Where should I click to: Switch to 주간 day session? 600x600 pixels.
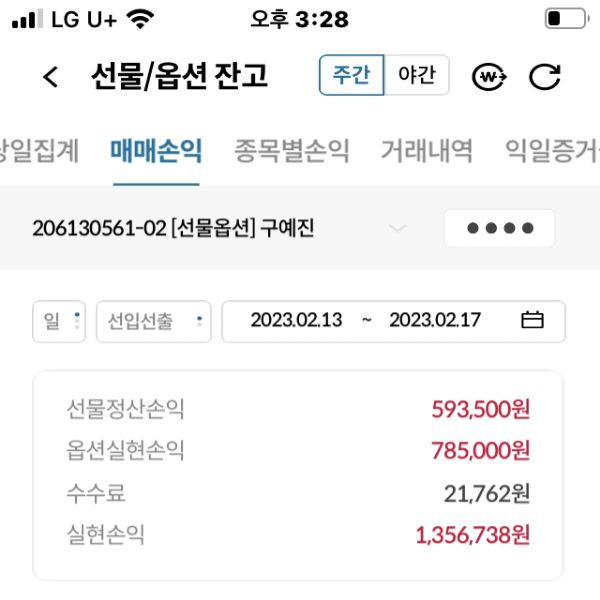[351, 76]
